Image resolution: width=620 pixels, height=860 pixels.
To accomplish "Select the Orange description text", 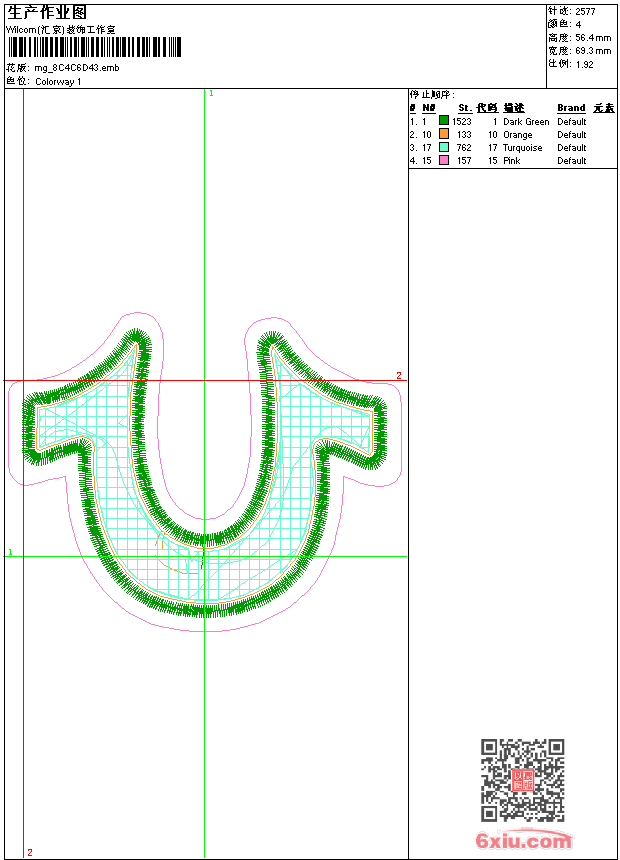I will click(x=518, y=135).
